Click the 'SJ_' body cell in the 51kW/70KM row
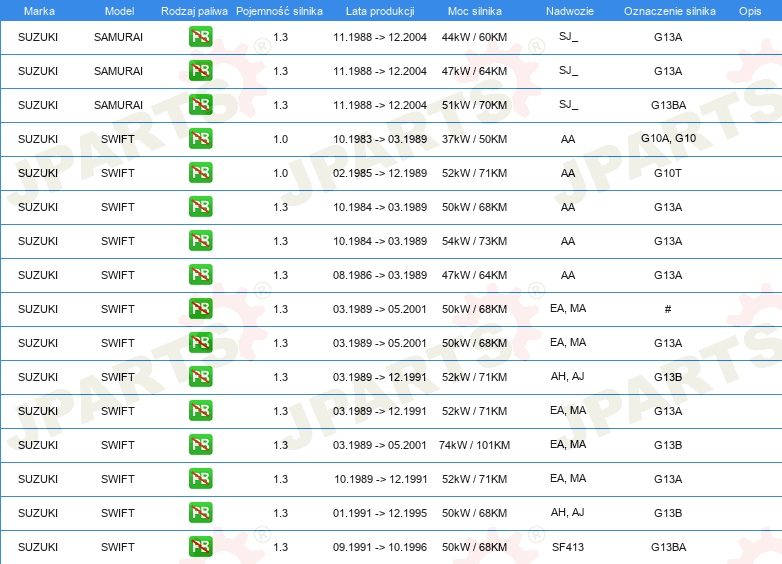The image size is (782, 564). pyautogui.click(x=568, y=105)
